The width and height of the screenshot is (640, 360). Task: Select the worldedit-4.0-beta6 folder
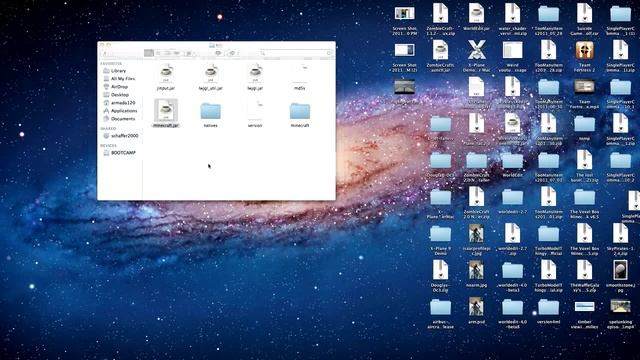coord(512,313)
